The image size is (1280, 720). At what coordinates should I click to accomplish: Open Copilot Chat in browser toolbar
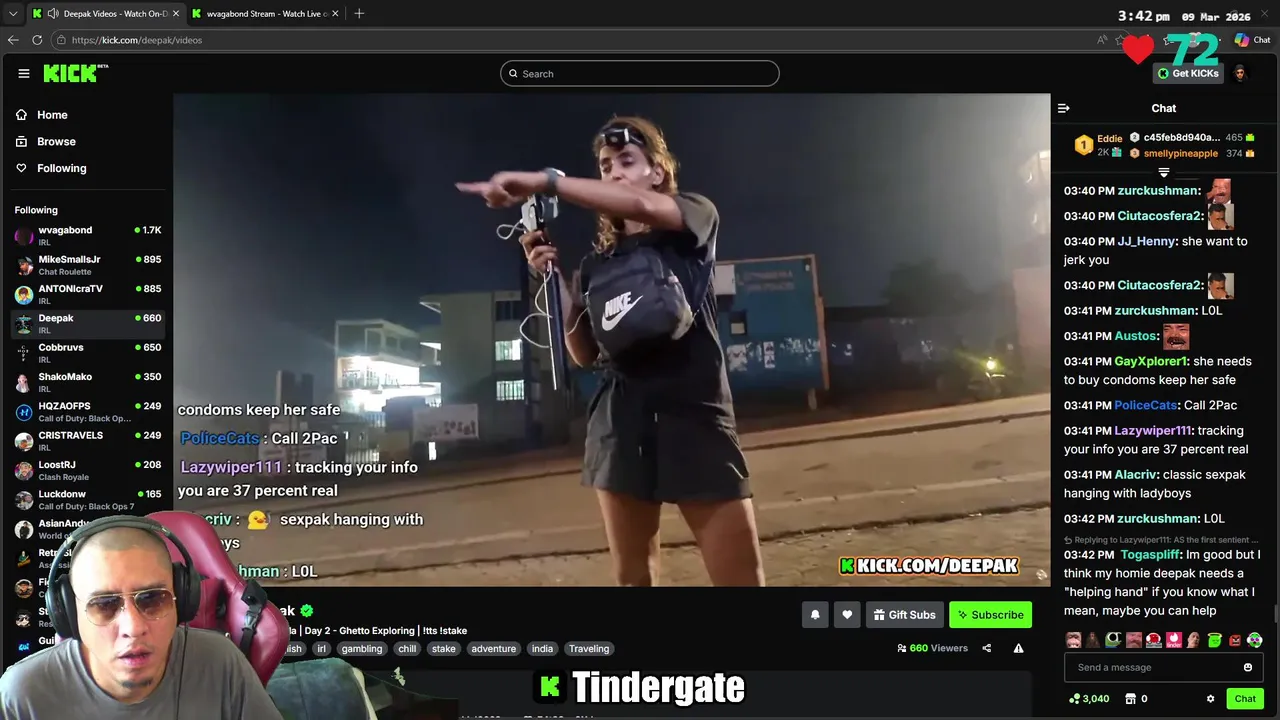click(1252, 40)
